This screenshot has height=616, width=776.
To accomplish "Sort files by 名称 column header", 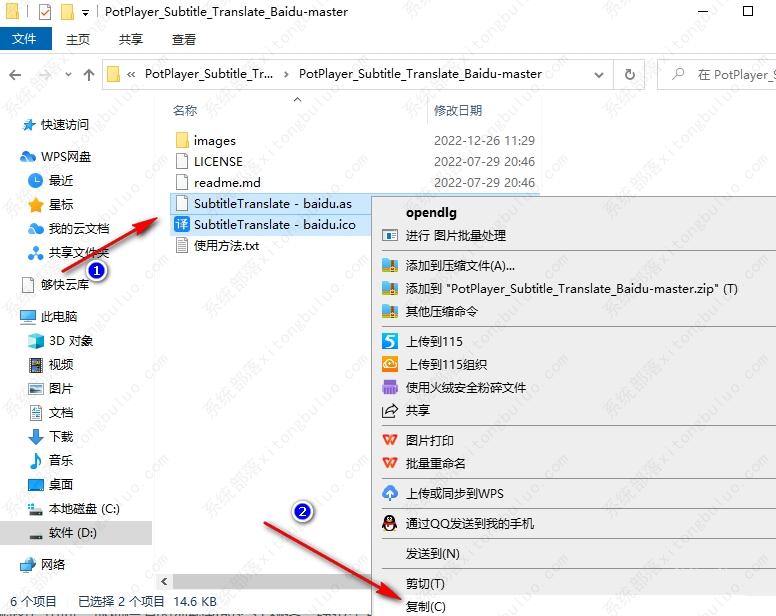I will point(185,110).
